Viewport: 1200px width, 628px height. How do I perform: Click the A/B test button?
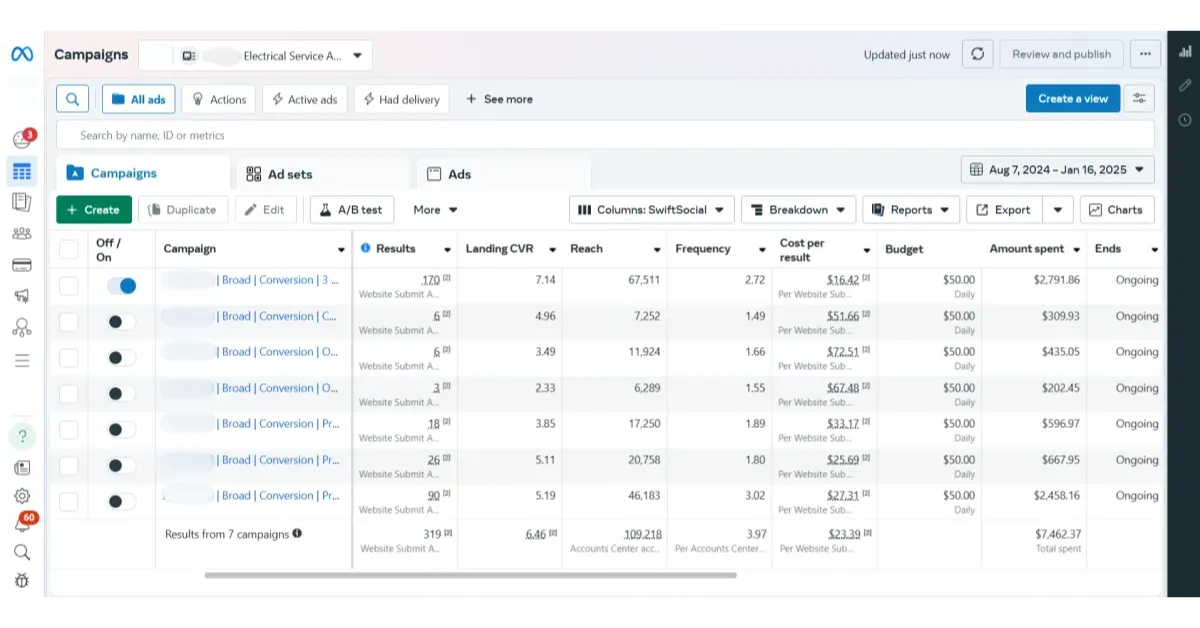coord(352,210)
